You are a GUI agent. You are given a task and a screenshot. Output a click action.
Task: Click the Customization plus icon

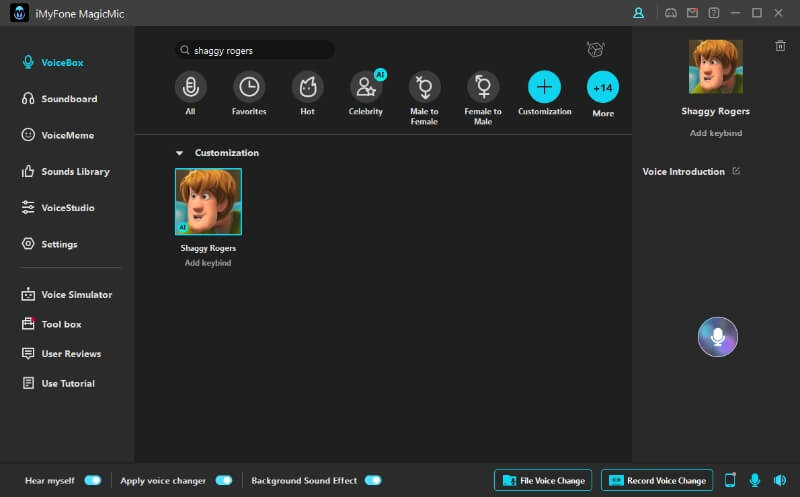click(544, 87)
